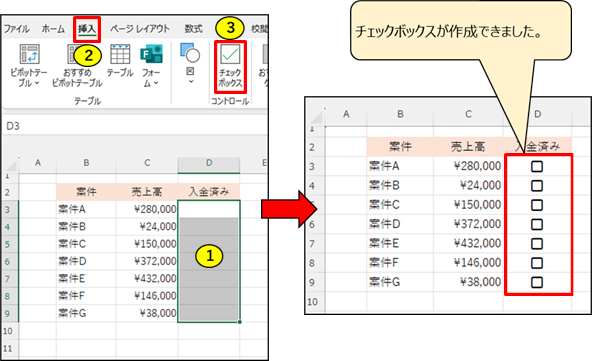The image size is (592, 361).
Task: Expand the 図 dropdown chevron
Action: [x=191, y=81]
